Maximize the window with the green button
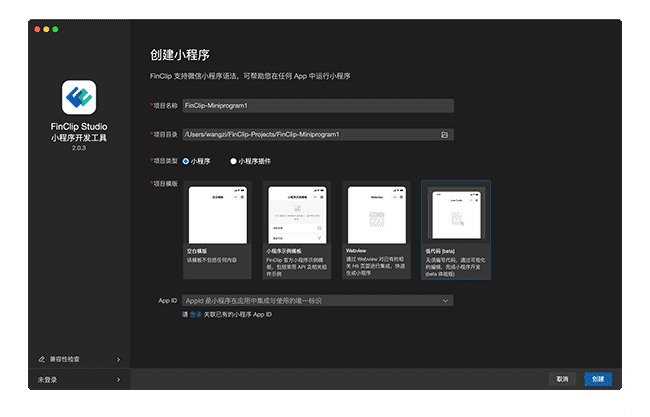 tap(56, 29)
